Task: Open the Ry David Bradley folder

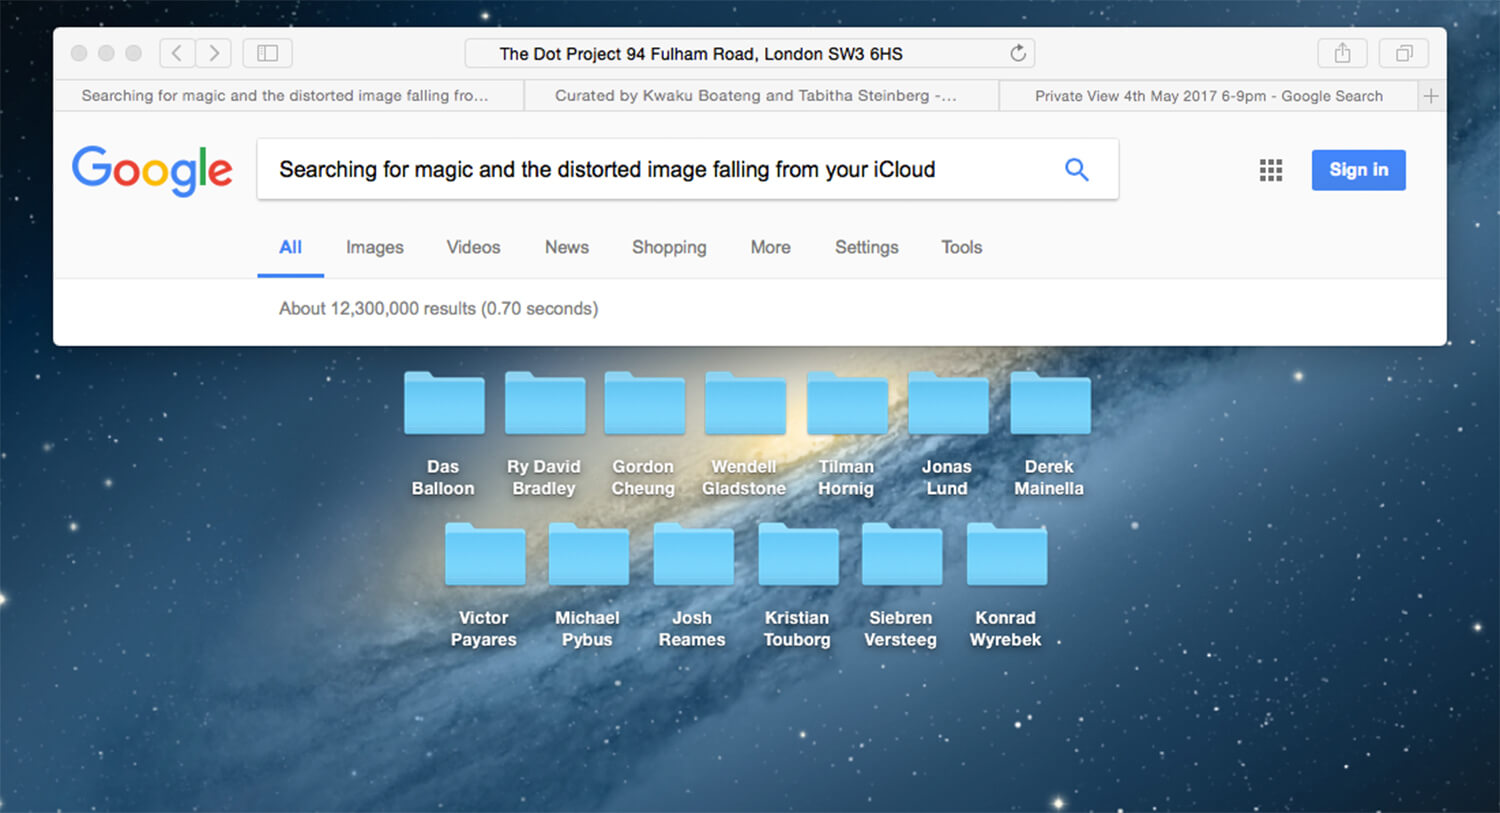Action: coord(544,404)
